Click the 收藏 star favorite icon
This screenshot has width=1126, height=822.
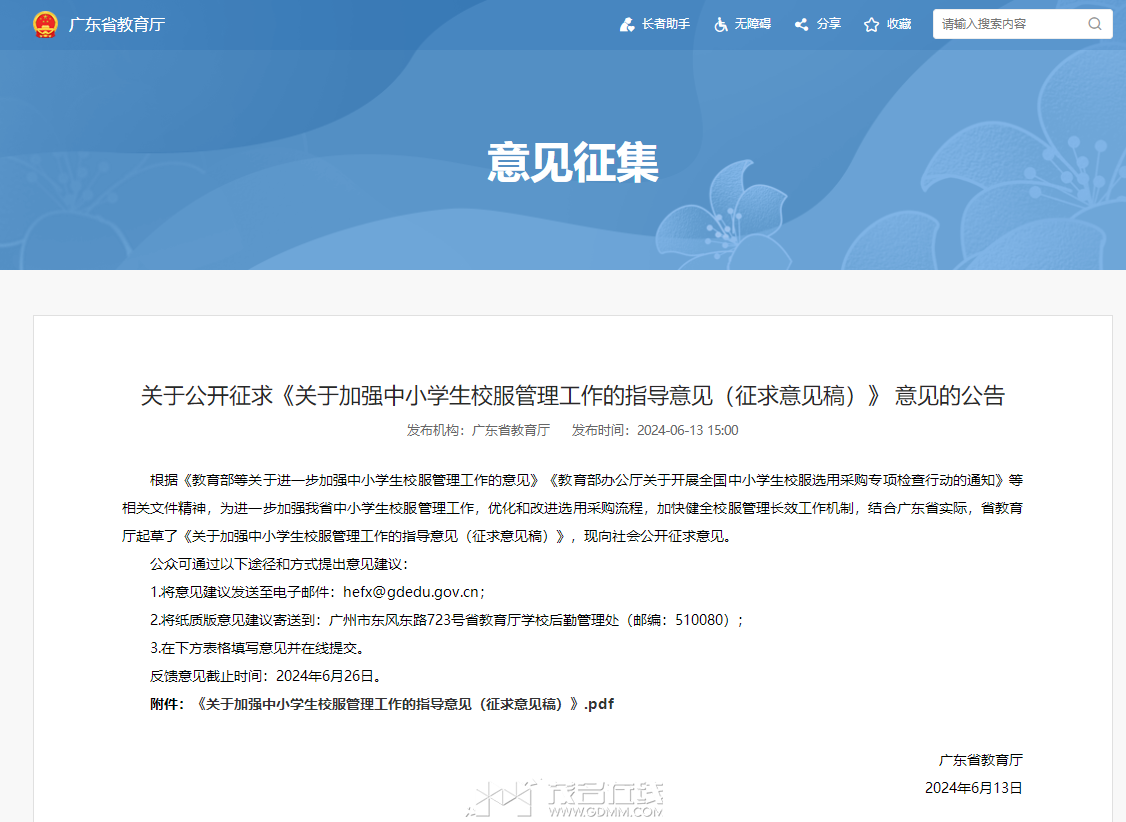point(871,24)
